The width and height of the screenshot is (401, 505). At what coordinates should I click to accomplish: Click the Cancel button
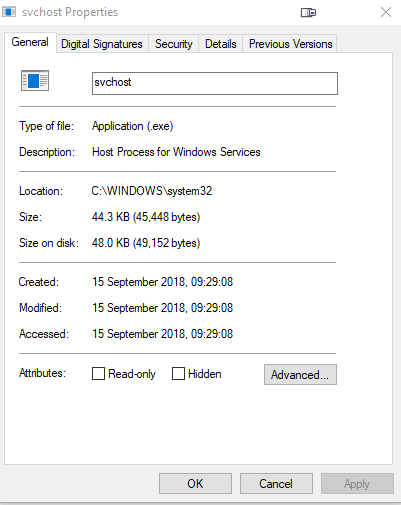click(276, 483)
